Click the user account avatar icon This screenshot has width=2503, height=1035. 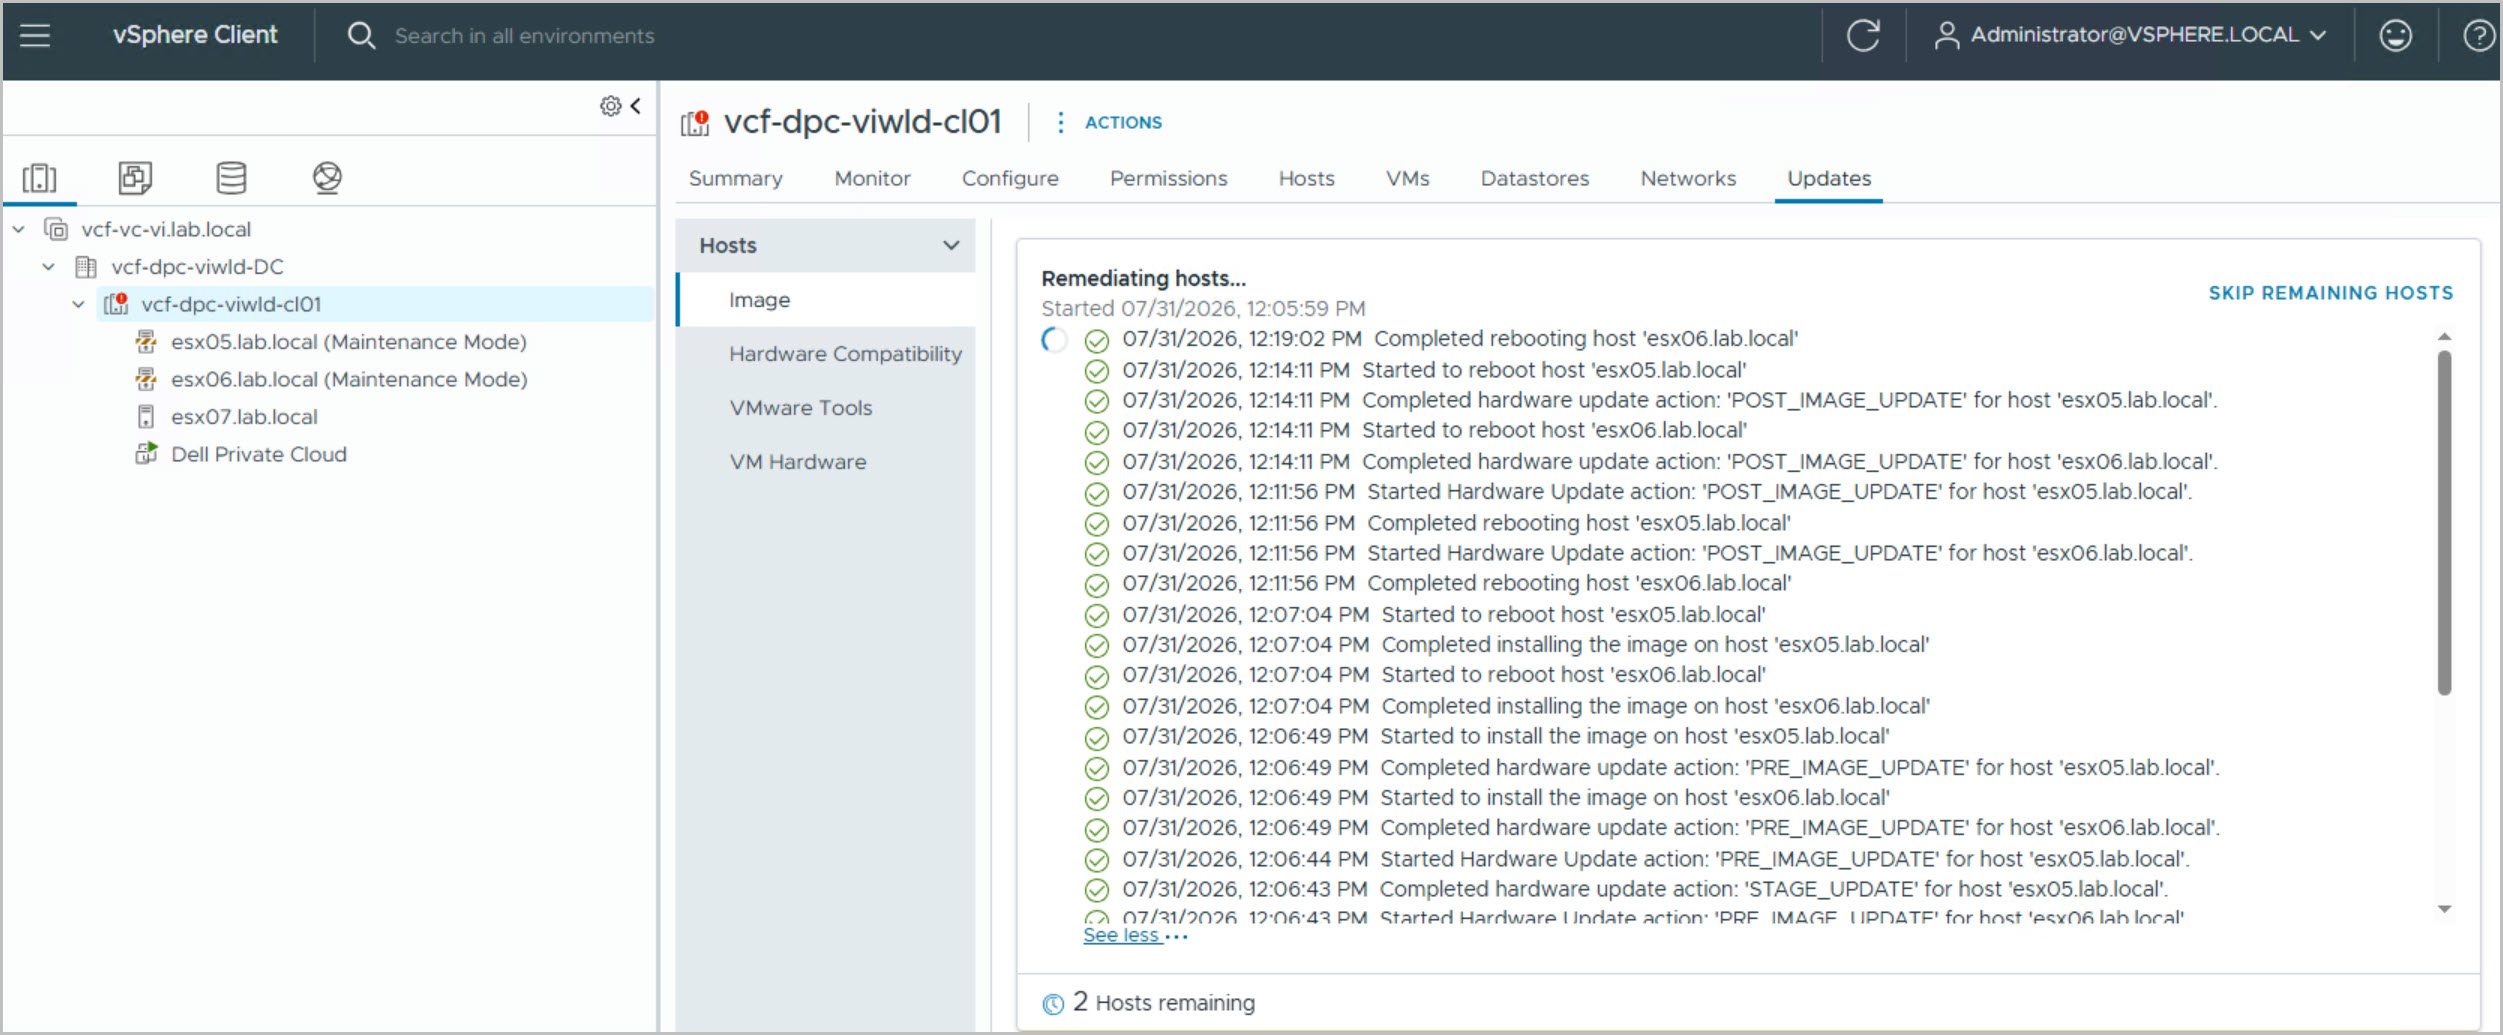point(1946,36)
